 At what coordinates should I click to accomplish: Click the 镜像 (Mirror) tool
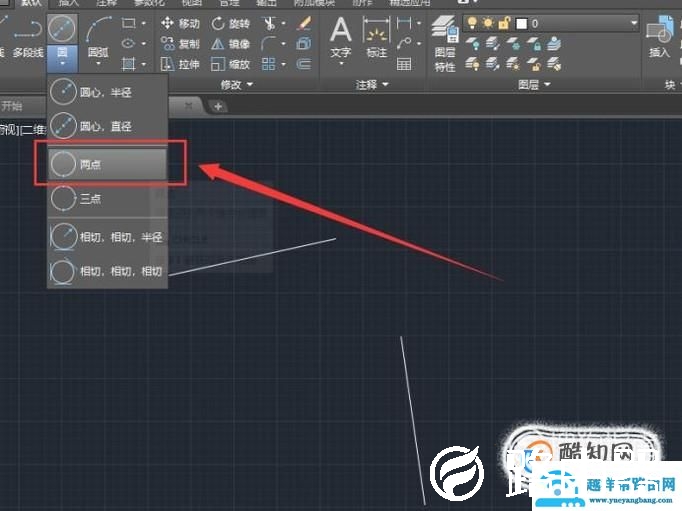(x=231, y=44)
